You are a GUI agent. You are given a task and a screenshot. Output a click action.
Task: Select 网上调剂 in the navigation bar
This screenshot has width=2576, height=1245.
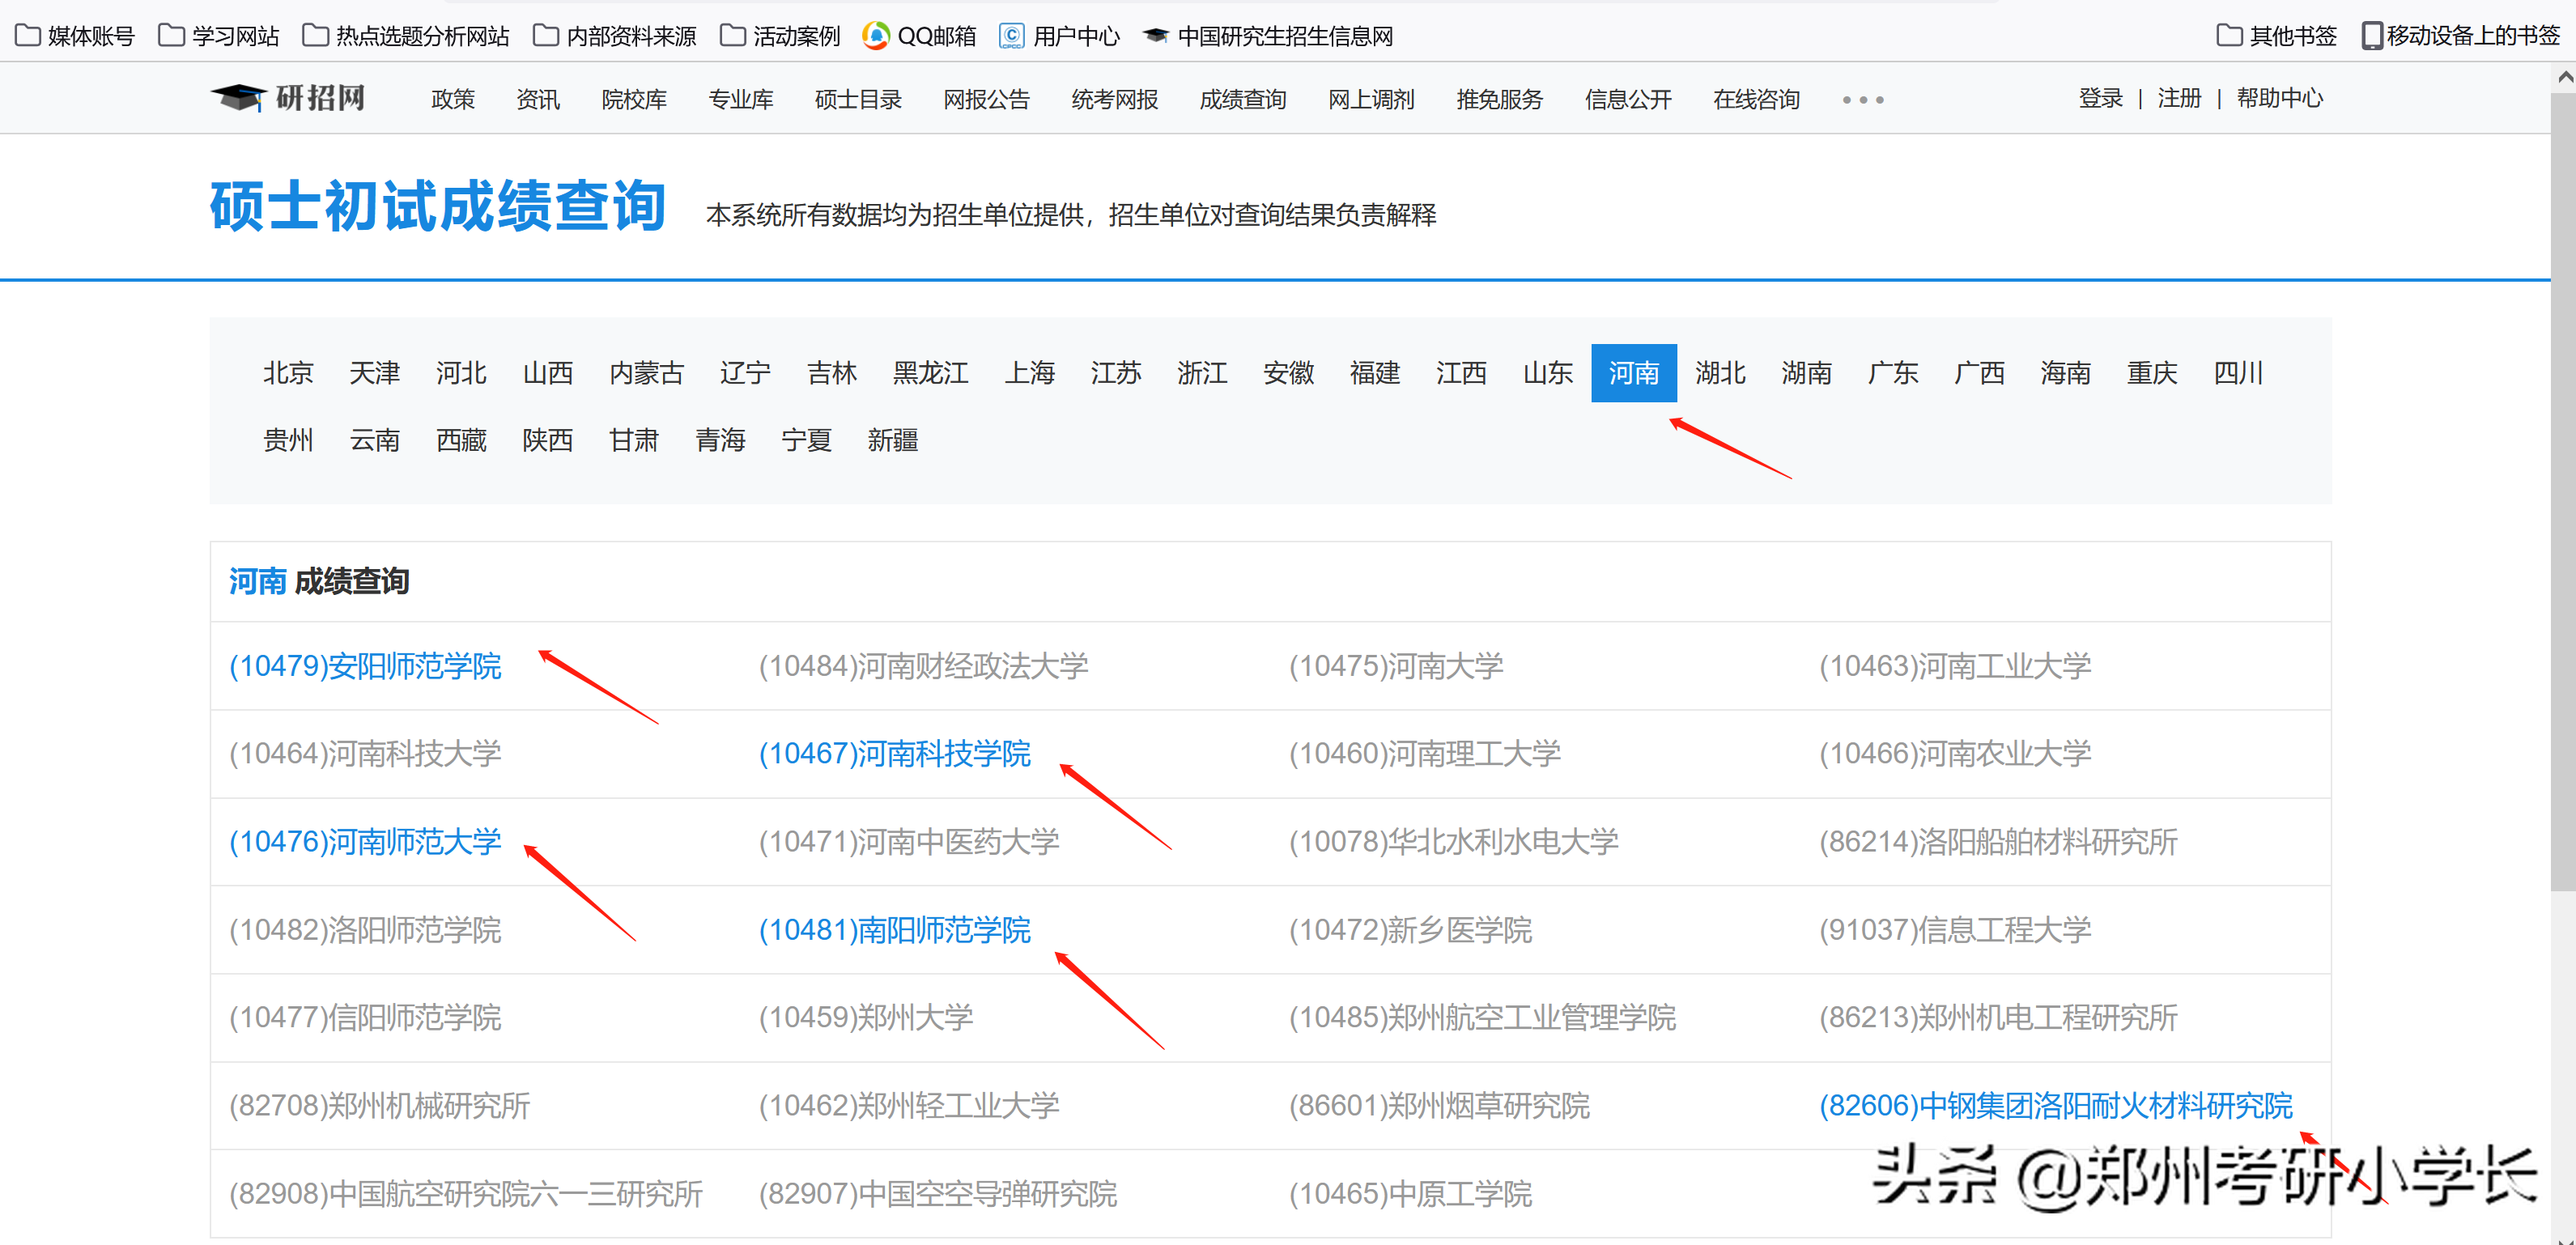pos(1371,99)
